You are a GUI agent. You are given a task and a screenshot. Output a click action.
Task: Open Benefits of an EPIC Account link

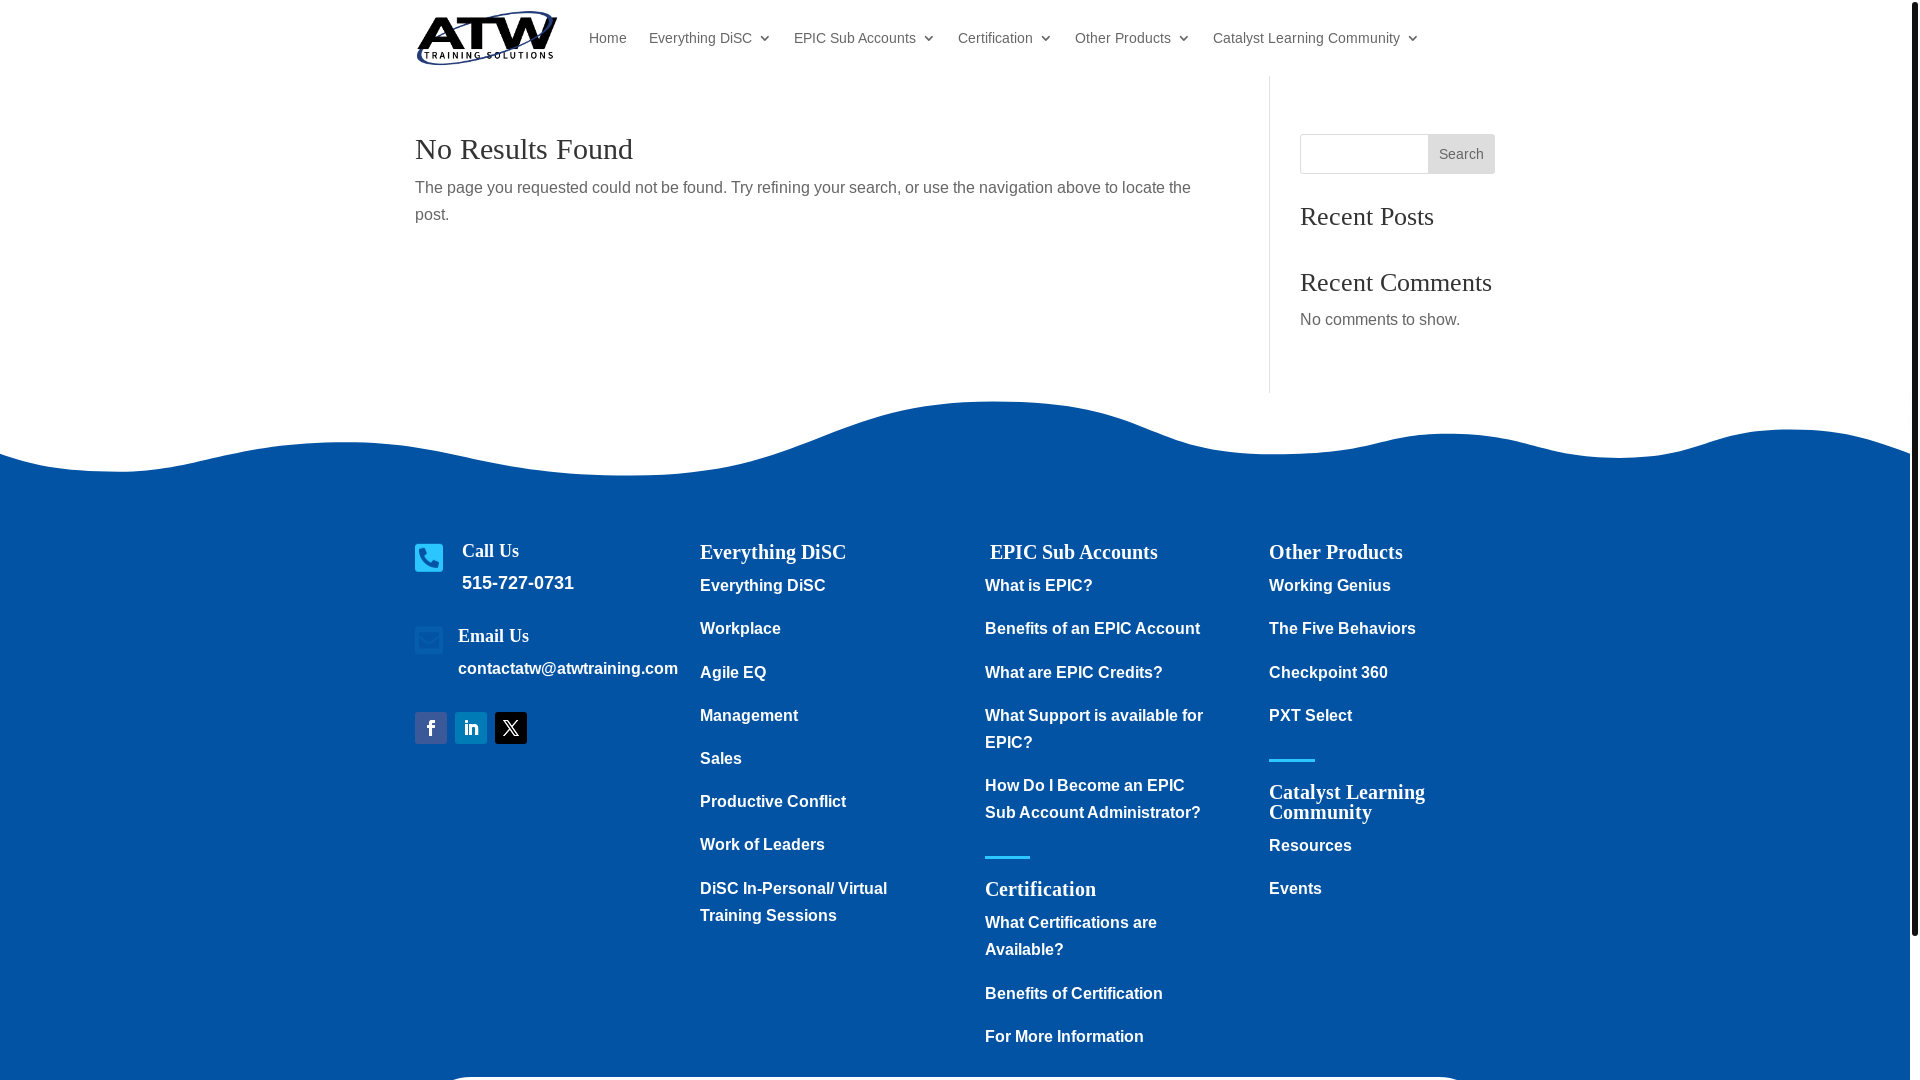(1092, 628)
